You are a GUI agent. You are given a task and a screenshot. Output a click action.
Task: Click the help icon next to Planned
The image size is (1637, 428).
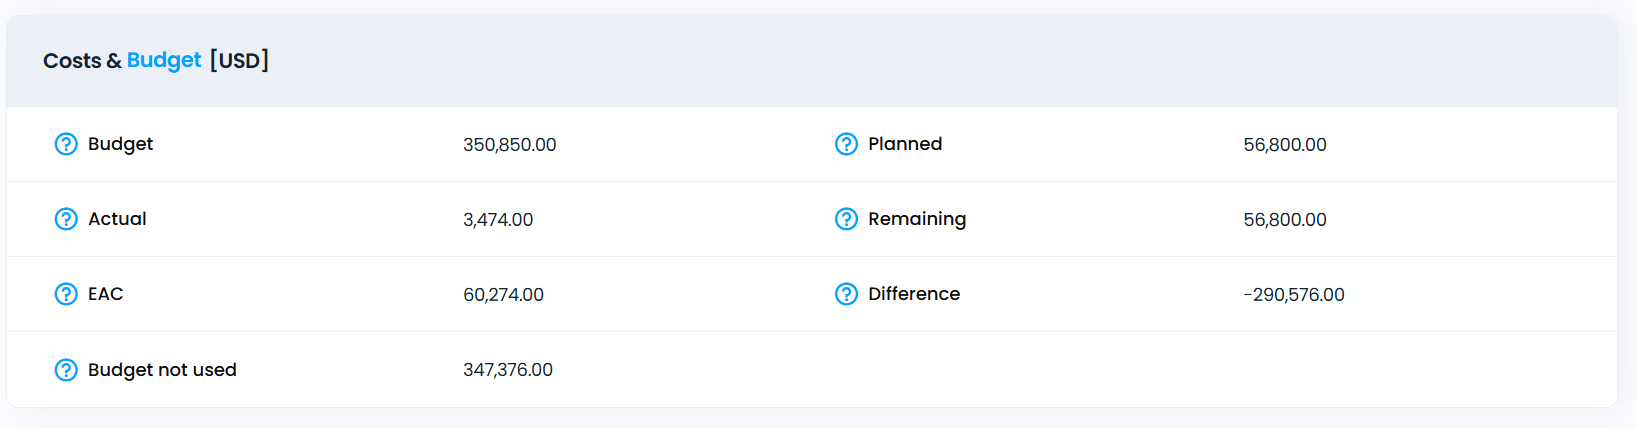(846, 144)
